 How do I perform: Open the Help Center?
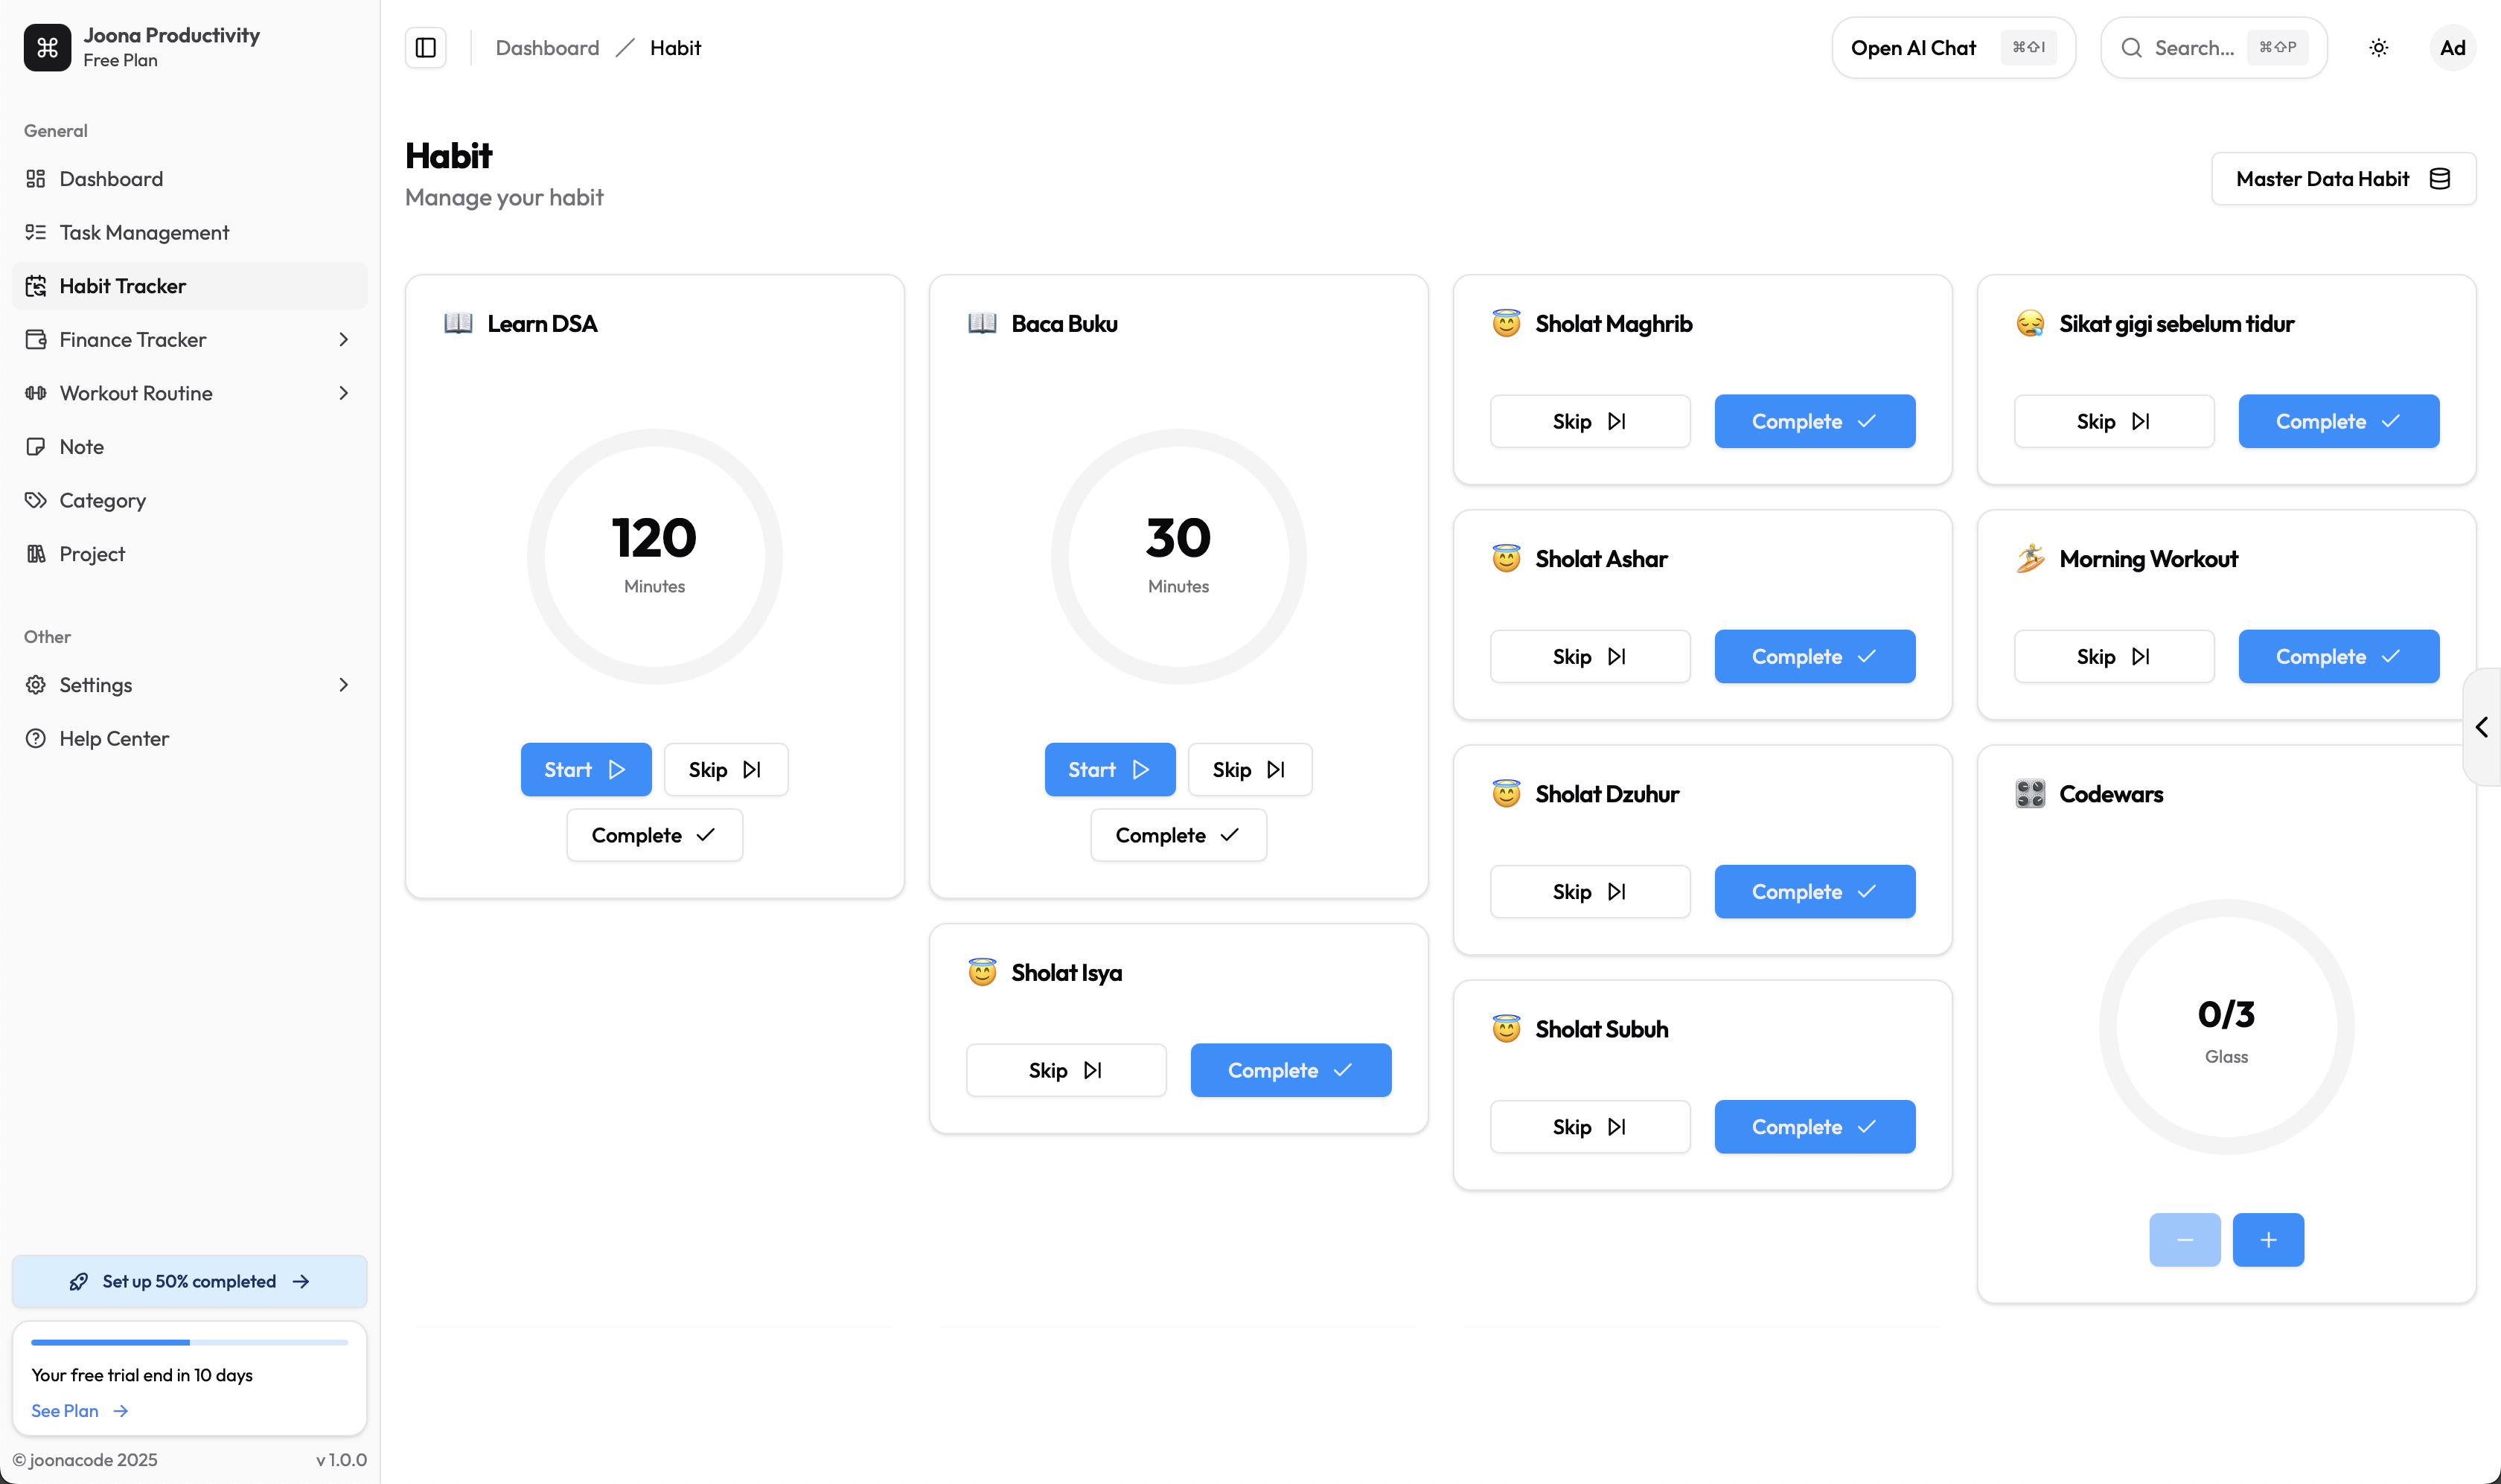(x=114, y=738)
